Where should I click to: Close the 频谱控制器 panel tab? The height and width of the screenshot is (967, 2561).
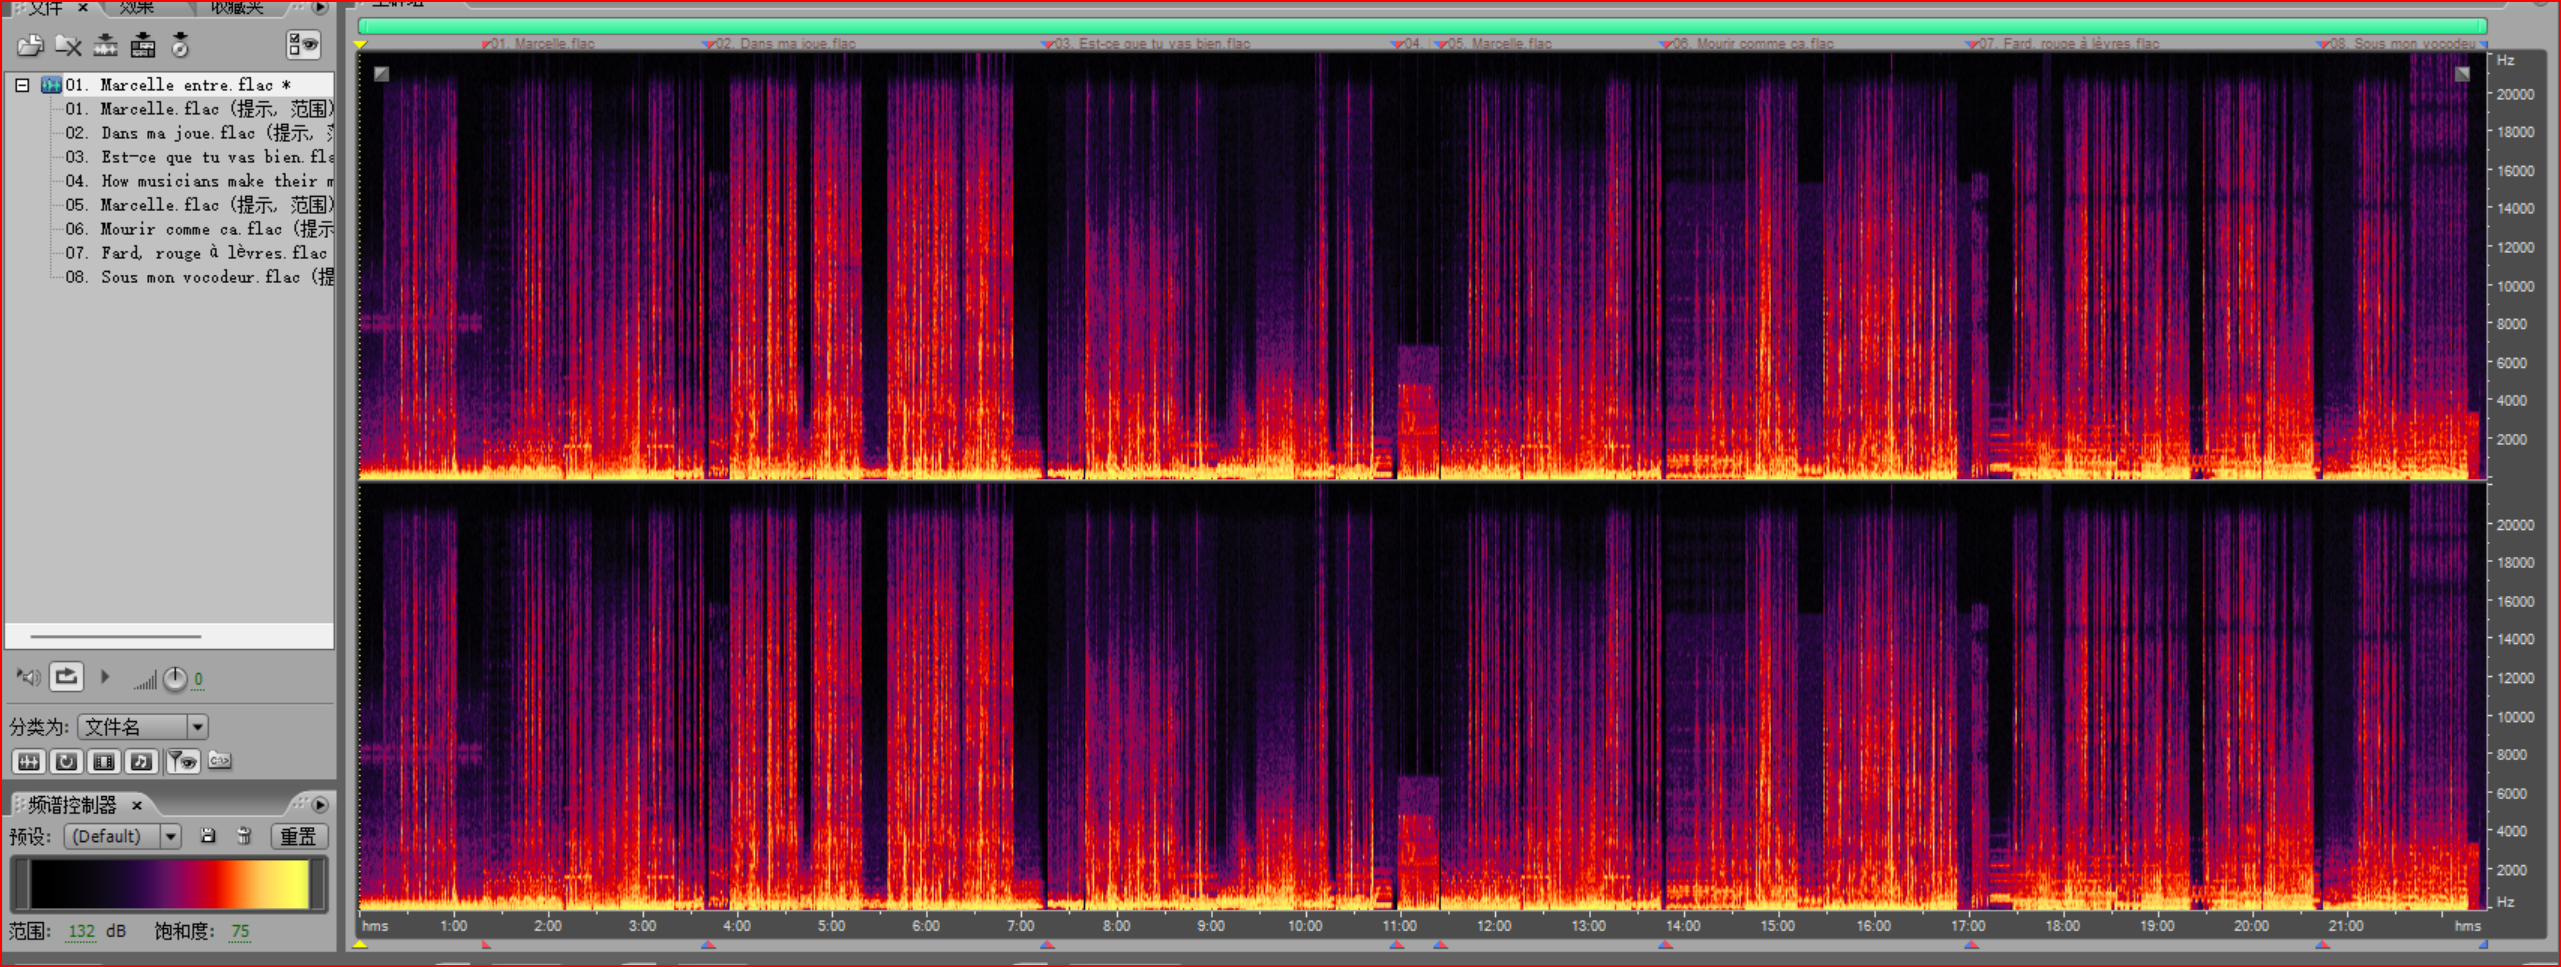(137, 805)
